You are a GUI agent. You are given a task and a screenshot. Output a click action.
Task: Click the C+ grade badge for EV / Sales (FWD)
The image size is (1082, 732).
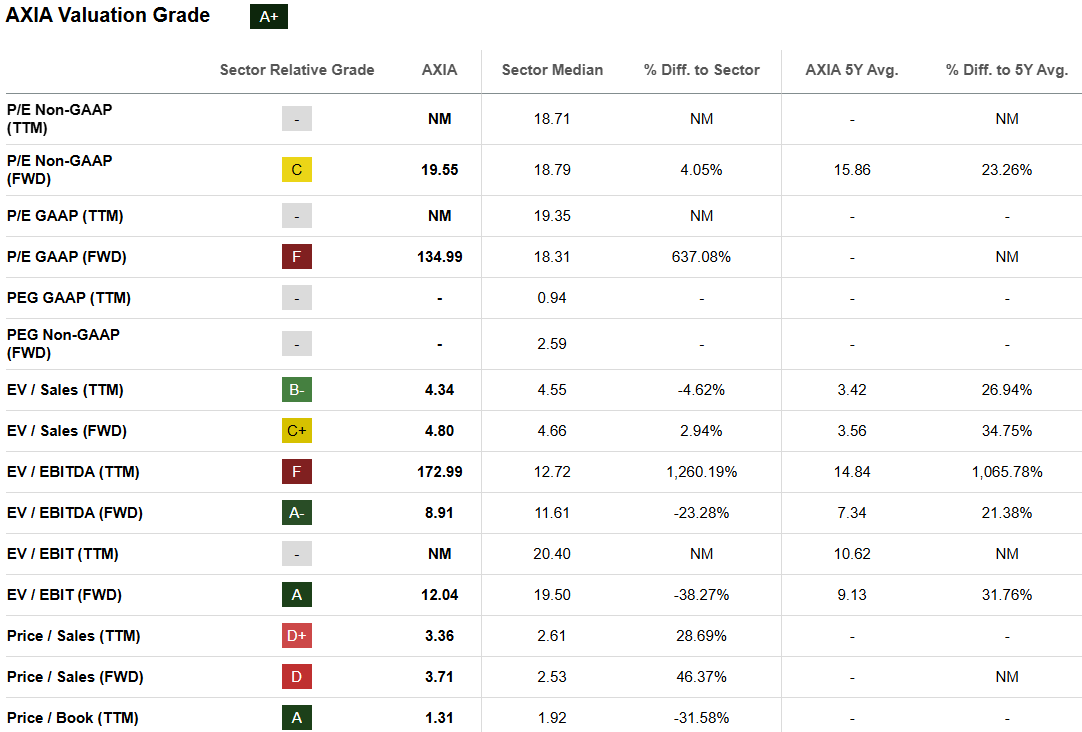click(x=297, y=431)
